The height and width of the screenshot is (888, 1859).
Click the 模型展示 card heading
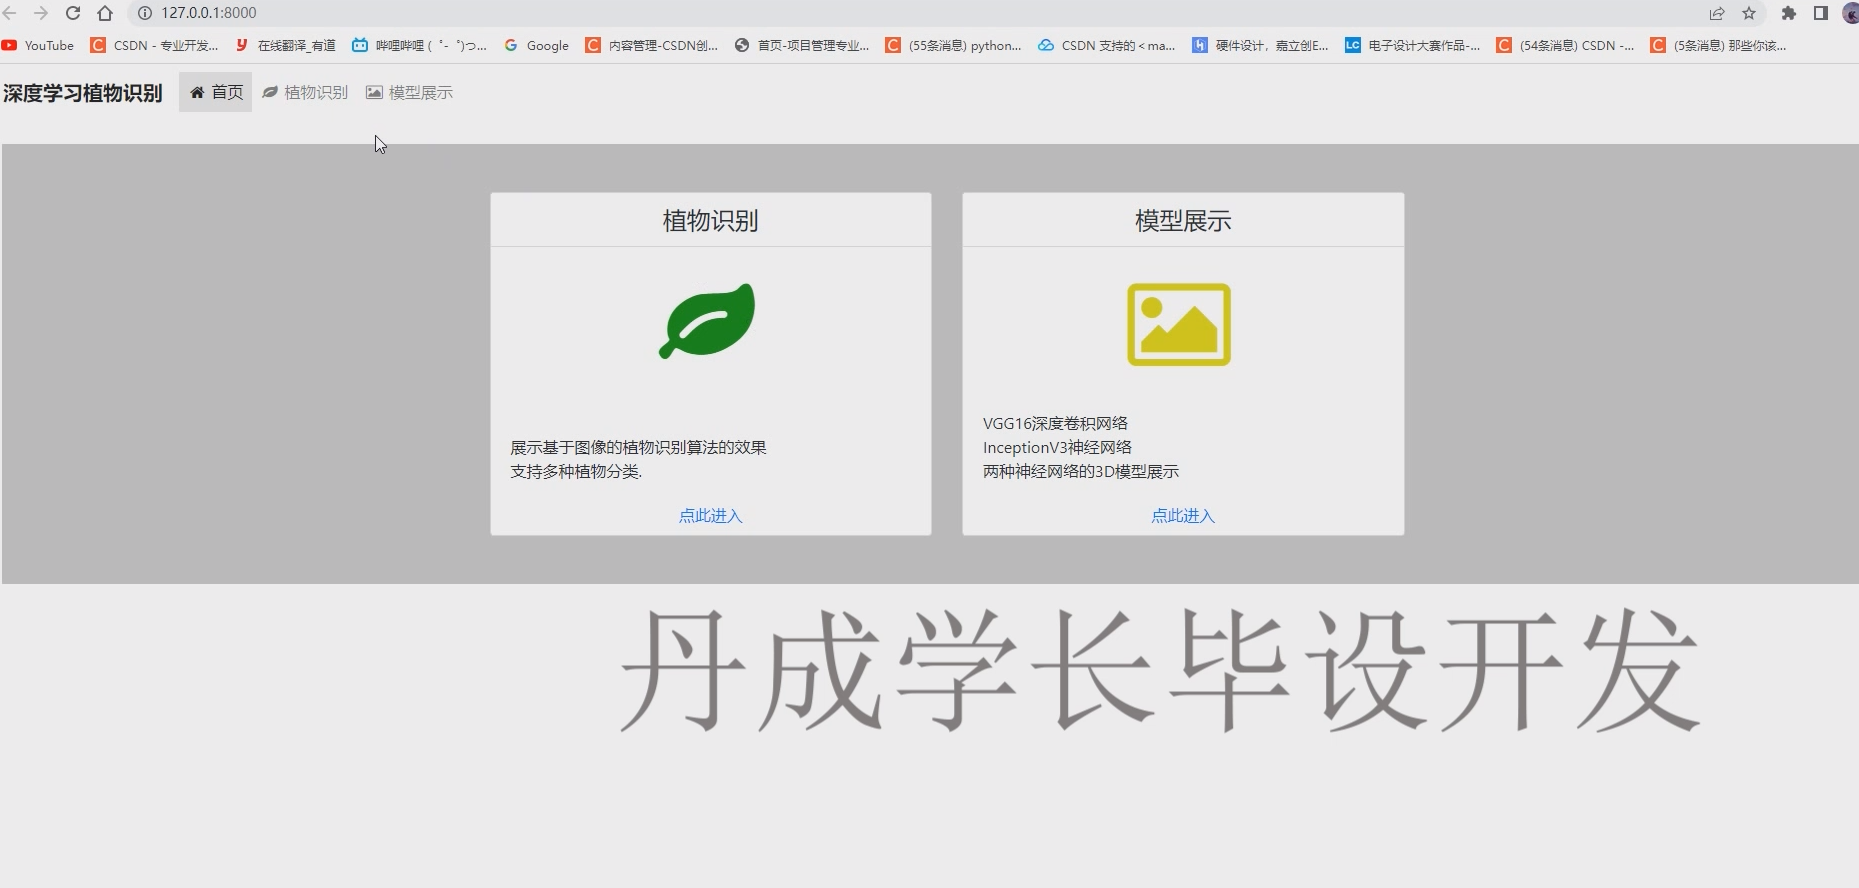click(x=1183, y=221)
